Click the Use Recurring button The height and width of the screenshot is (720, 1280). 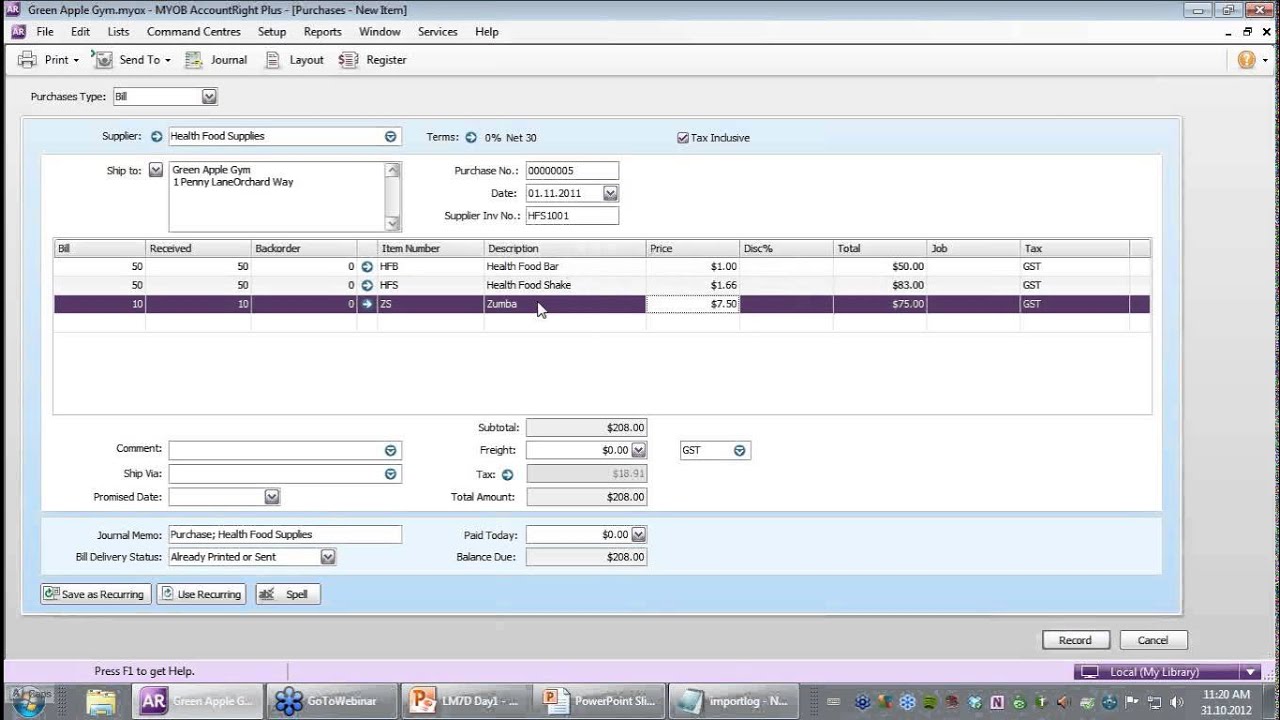click(x=201, y=594)
